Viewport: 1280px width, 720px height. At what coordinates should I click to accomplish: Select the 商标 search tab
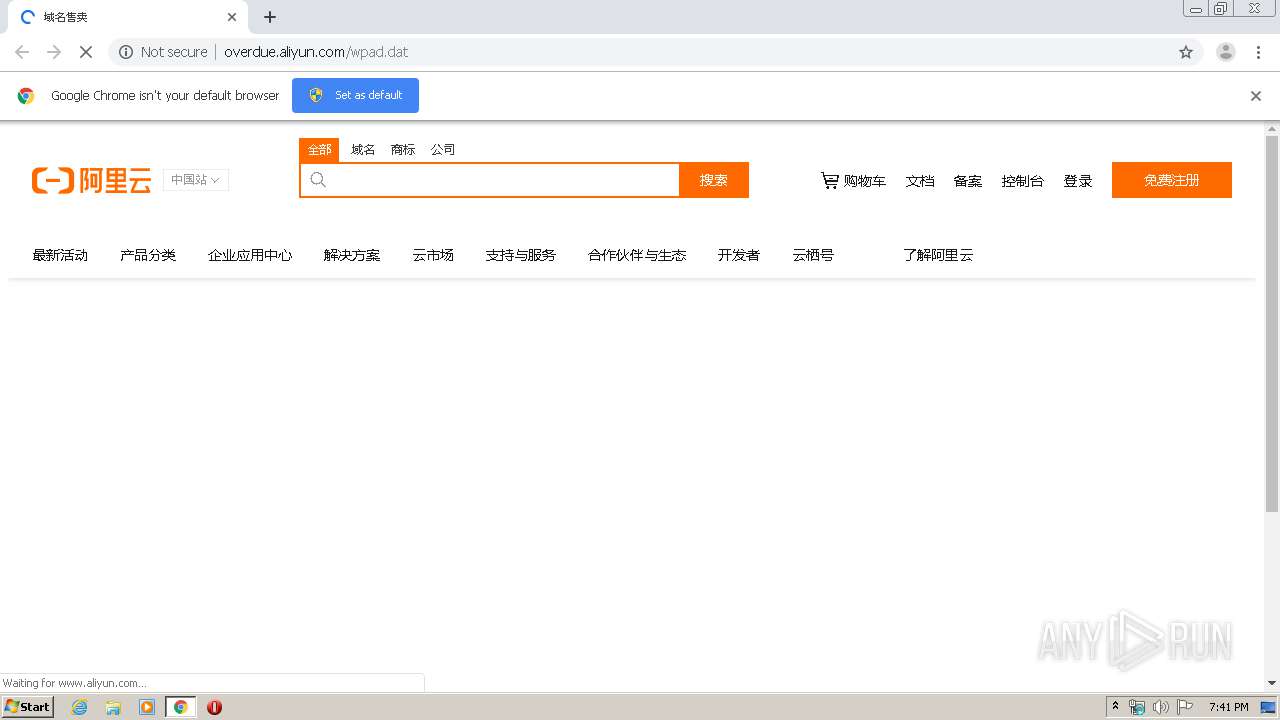(403, 150)
